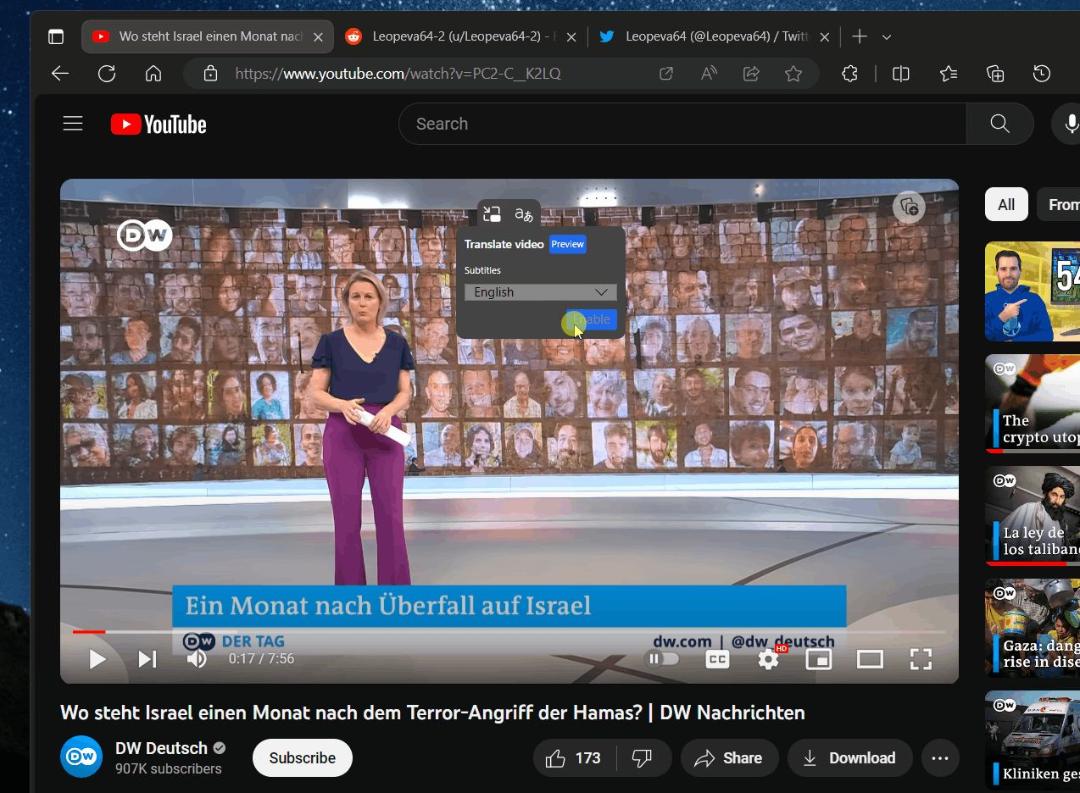Click the DW logo watermark link
The height and width of the screenshot is (793, 1080).
pyautogui.click(x=144, y=236)
